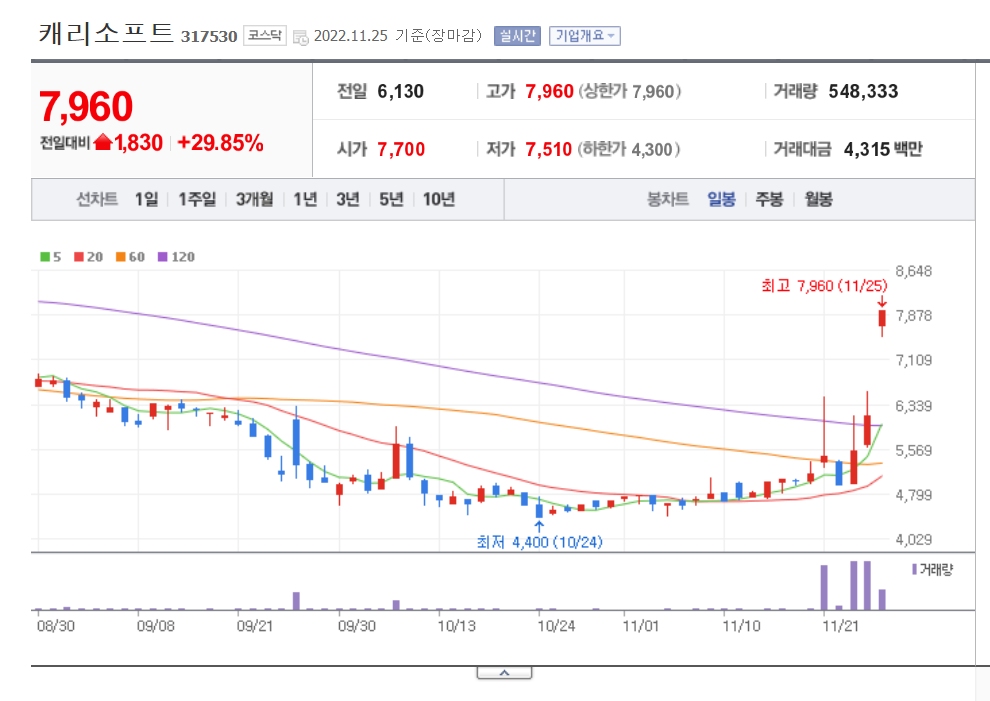The width and height of the screenshot is (990, 701).
Task: Click the 최저 4,400 (10/24) low marker
Action: (x=540, y=542)
